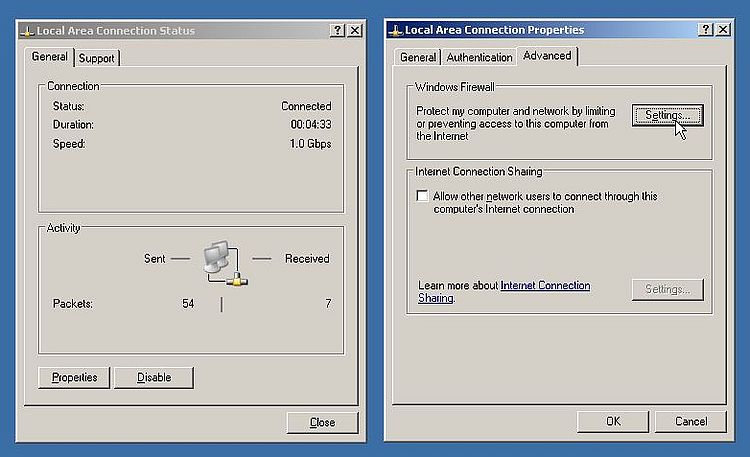The height and width of the screenshot is (457, 750).
Task: Click the 'Allow other network users' label text
Action: point(545,202)
